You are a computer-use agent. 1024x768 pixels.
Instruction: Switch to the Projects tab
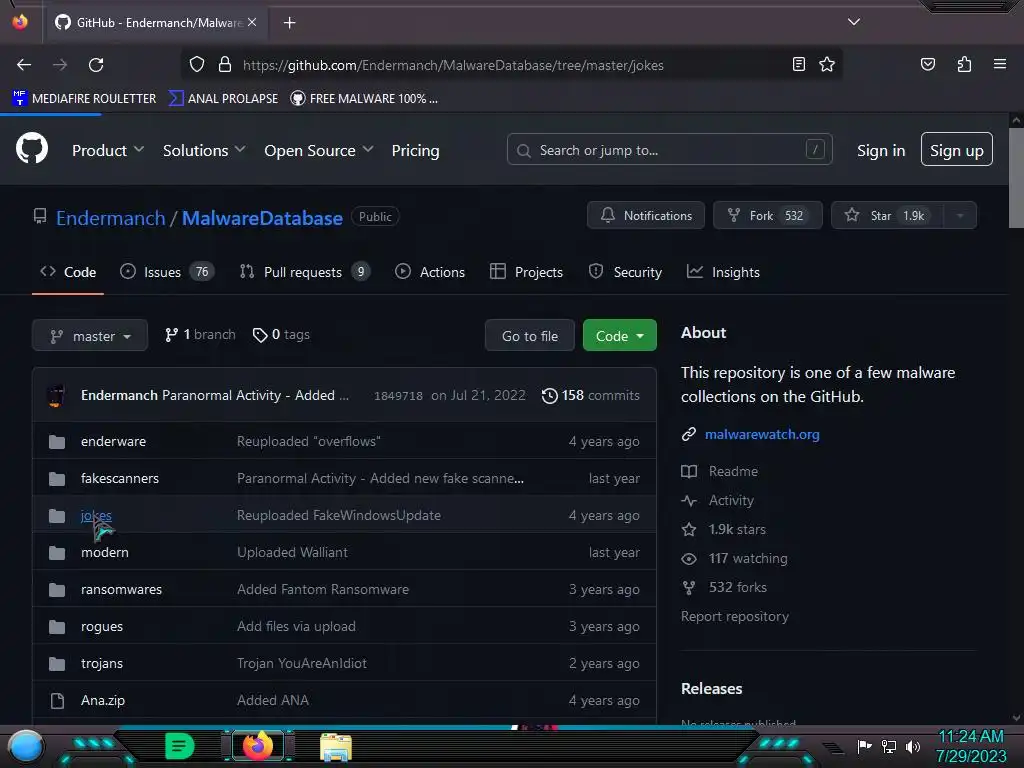click(526, 272)
